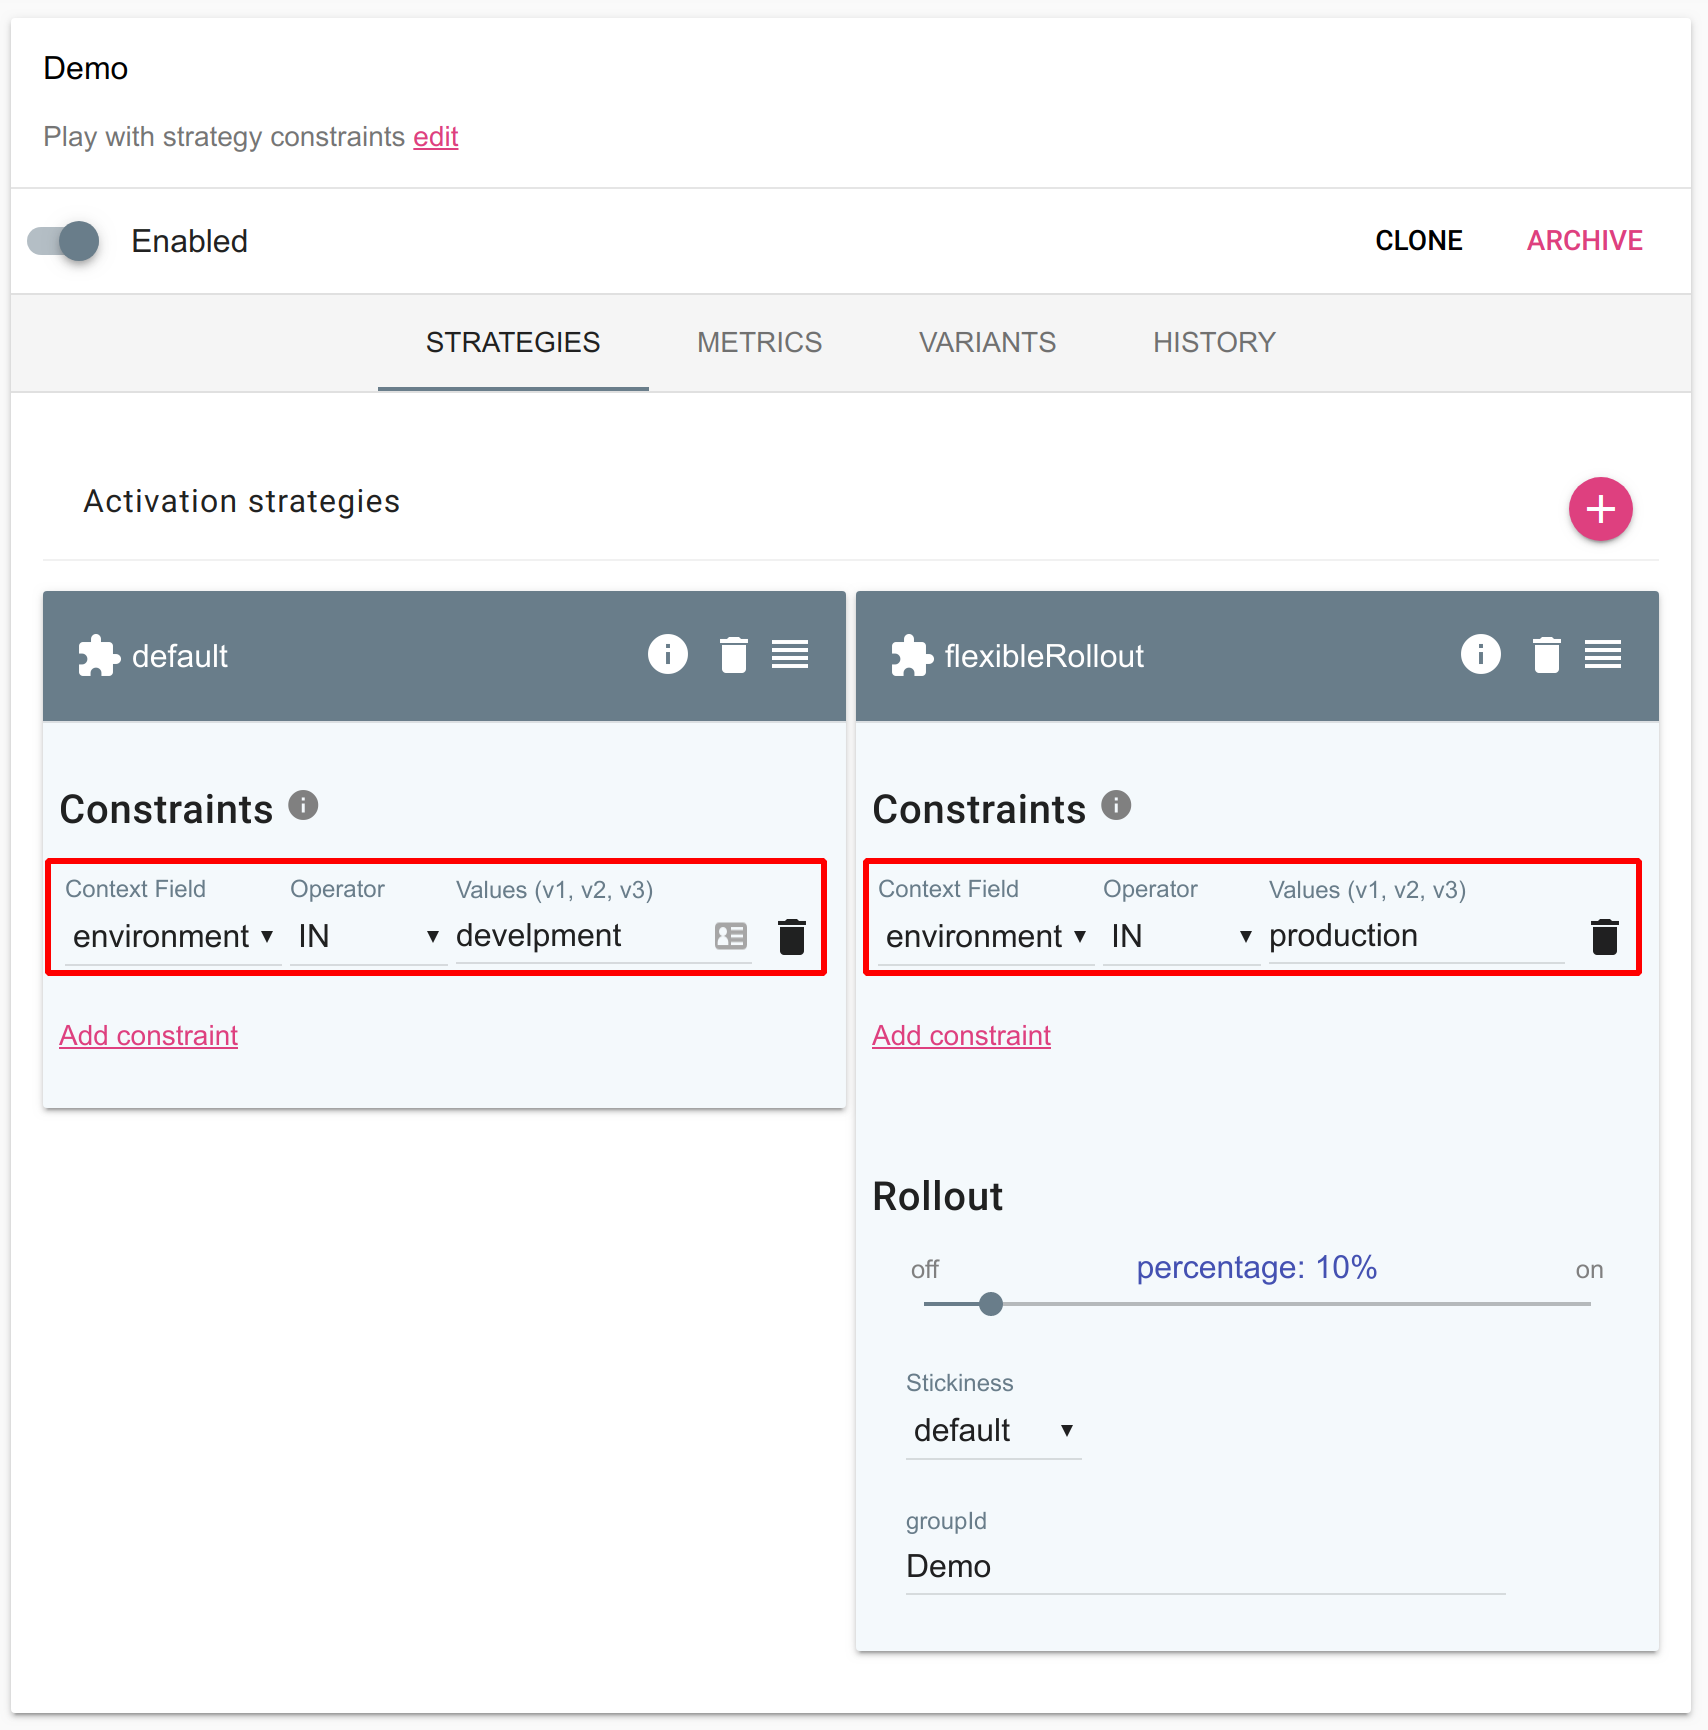Toggle the Enabled feature switch
Screen dimensions: 1708x1730
(64, 241)
